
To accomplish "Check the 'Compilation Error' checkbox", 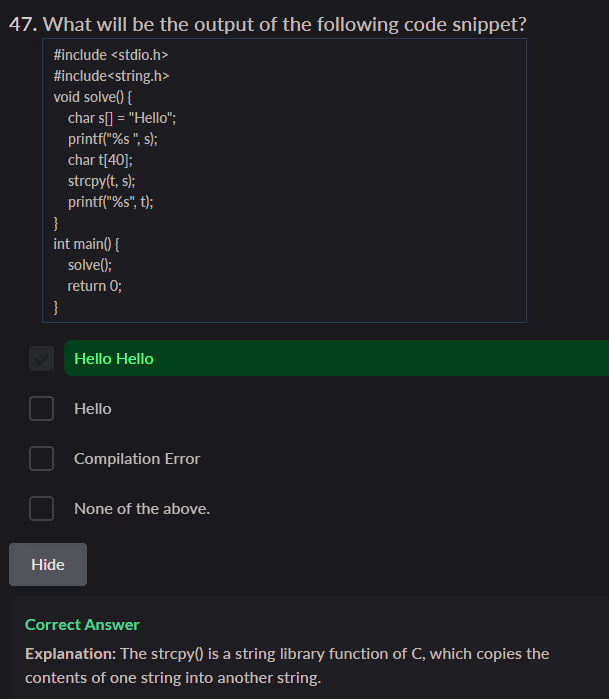I will (41, 459).
